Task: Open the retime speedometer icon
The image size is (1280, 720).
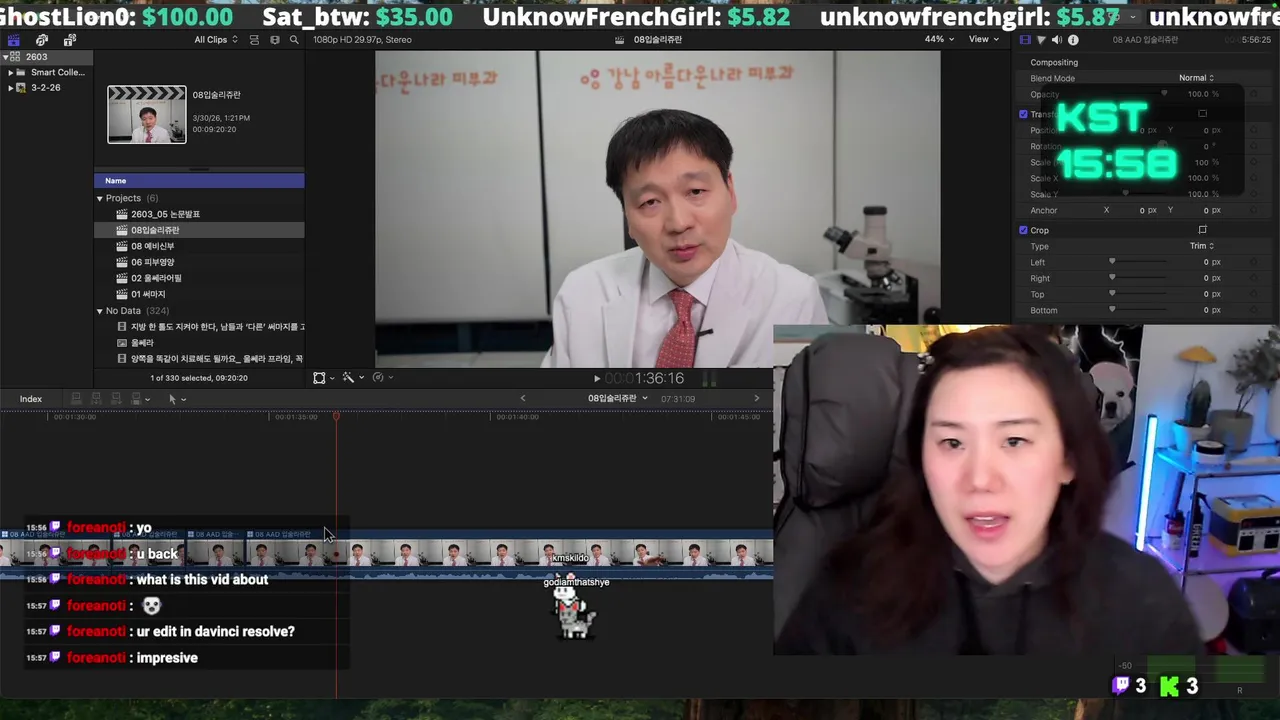Action: click(378, 378)
